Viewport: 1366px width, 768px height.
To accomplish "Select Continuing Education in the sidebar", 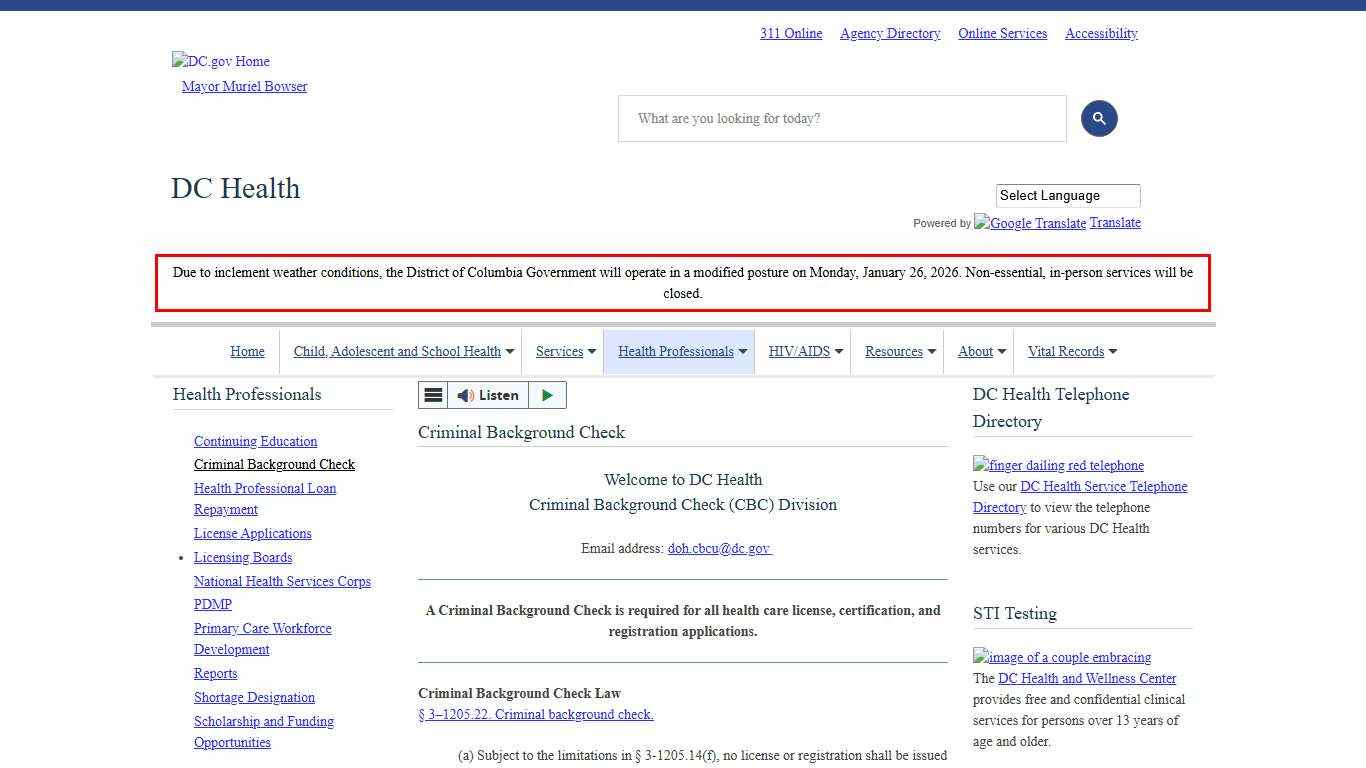I will coord(255,441).
